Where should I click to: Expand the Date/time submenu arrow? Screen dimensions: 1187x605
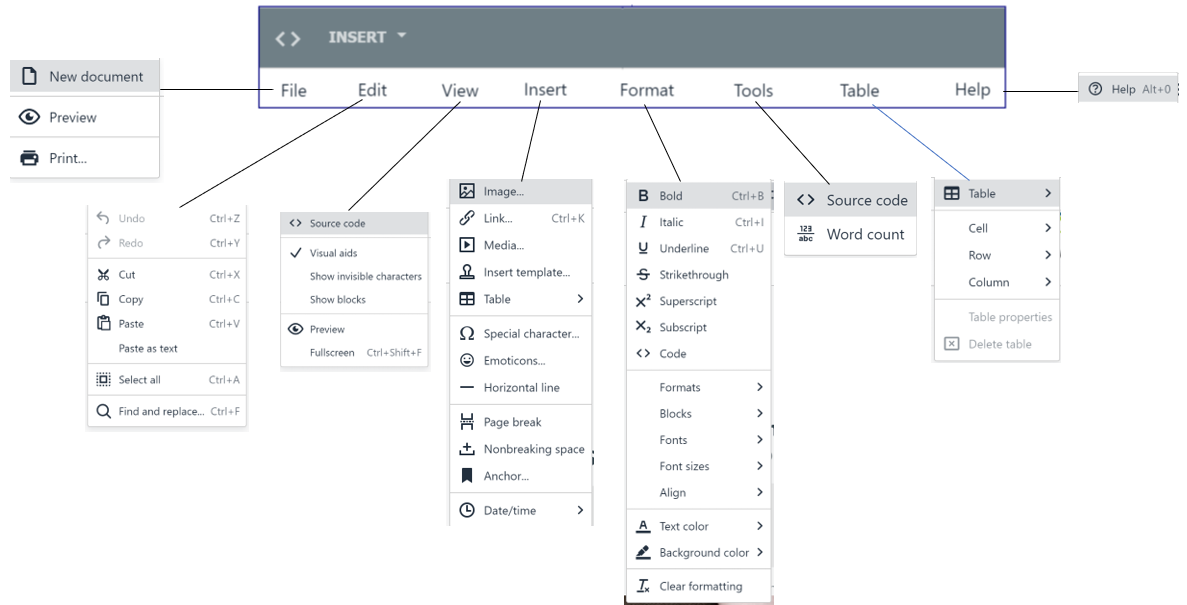coord(580,510)
